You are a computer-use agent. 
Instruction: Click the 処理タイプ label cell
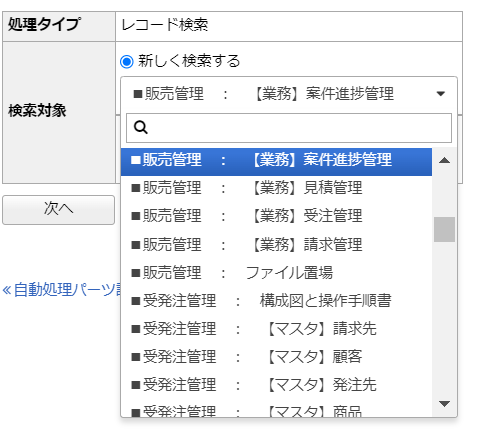[x=59, y=26]
